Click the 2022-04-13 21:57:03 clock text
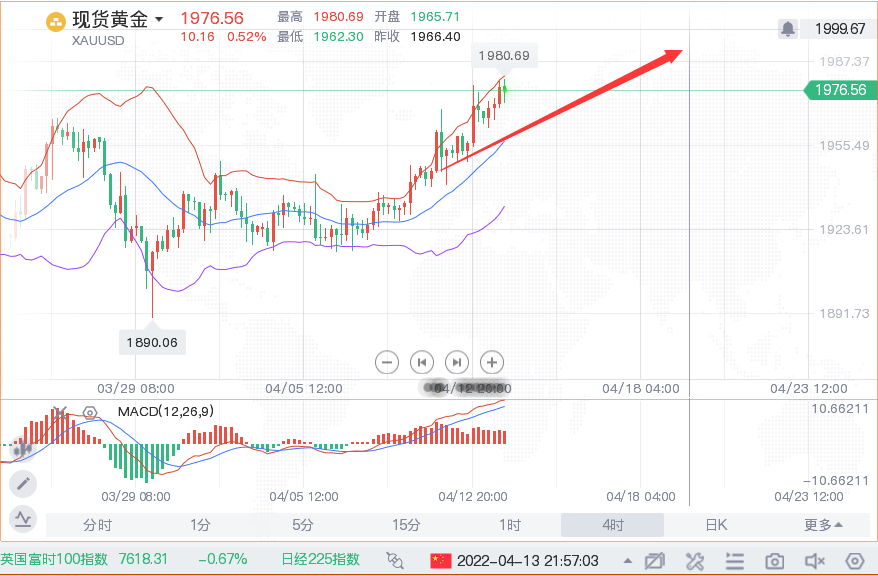Image resolution: width=878 pixels, height=576 pixels. click(x=527, y=560)
